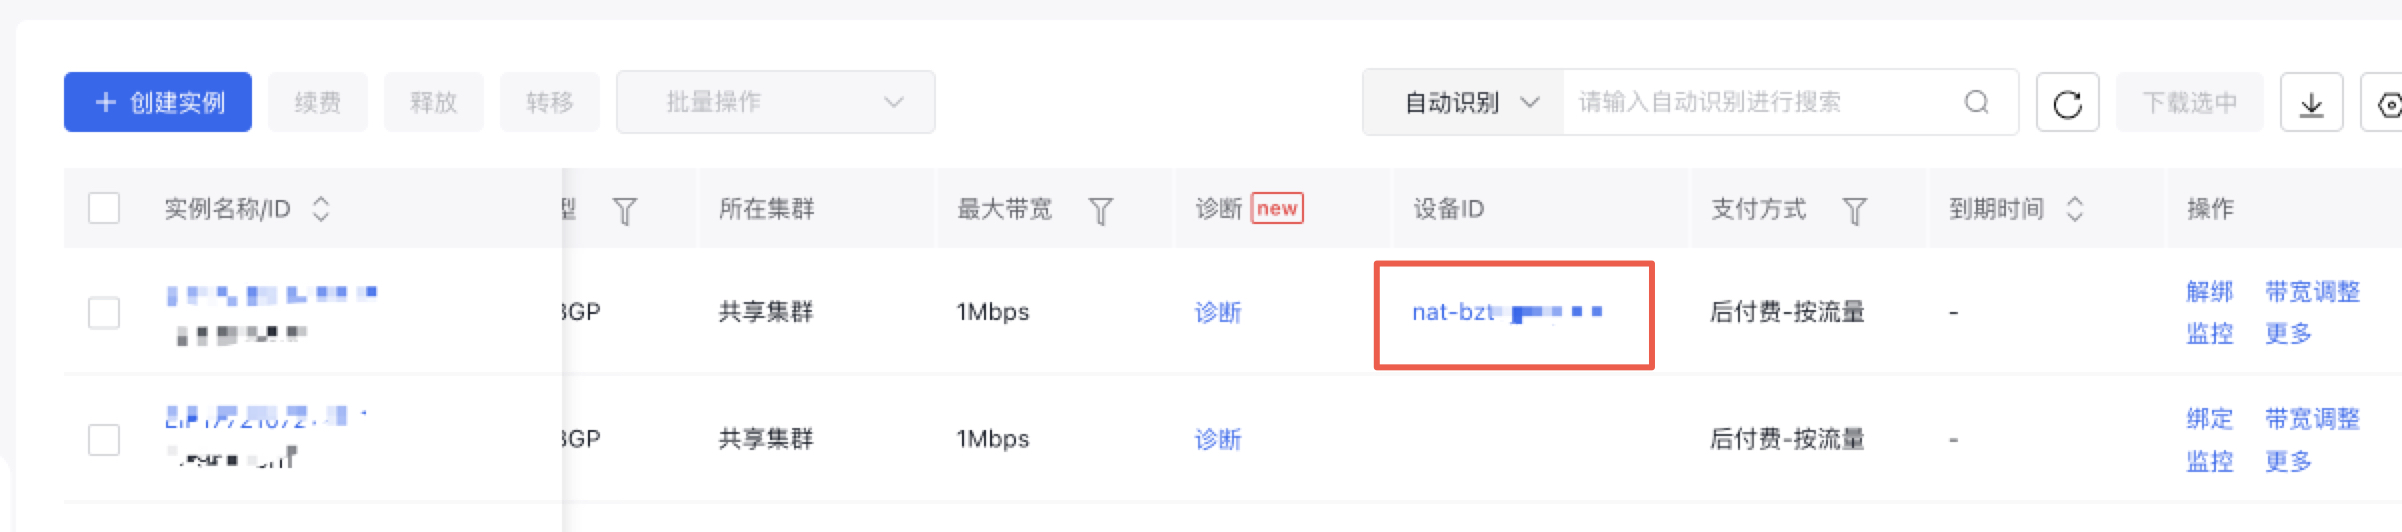The width and height of the screenshot is (2402, 532).
Task: Click 诊断 link in the first row
Action: click(x=1217, y=313)
